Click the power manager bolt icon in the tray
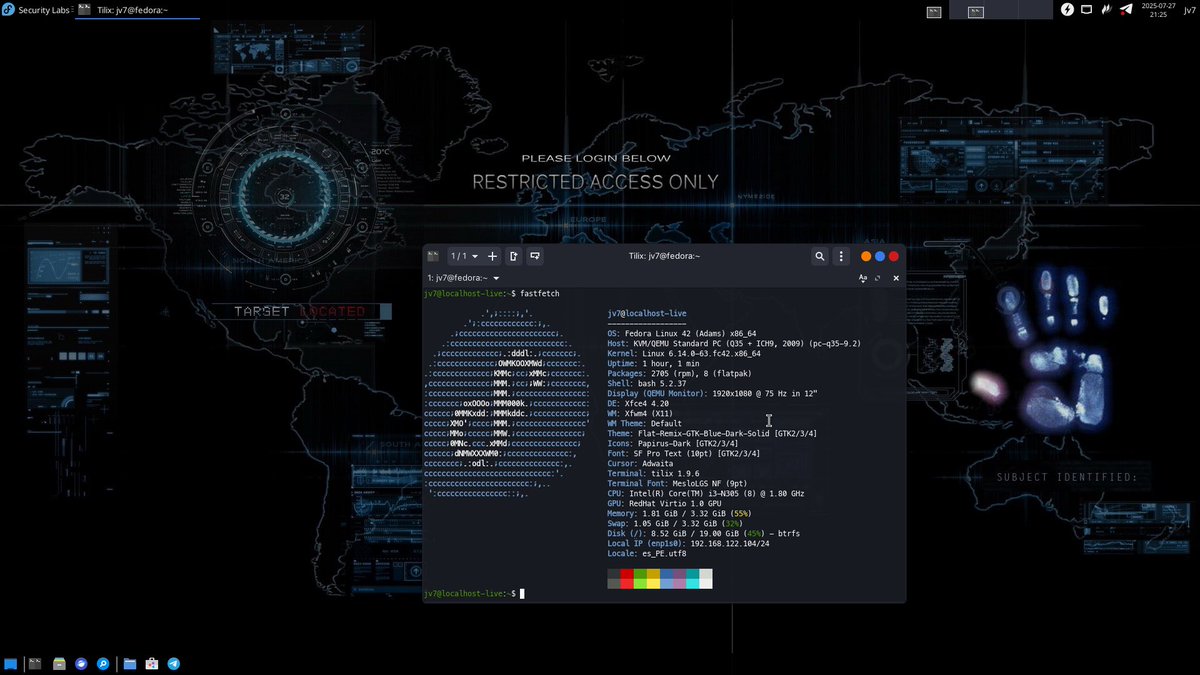The width and height of the screenshot is (1200, 675). (x=1066, y=10)
